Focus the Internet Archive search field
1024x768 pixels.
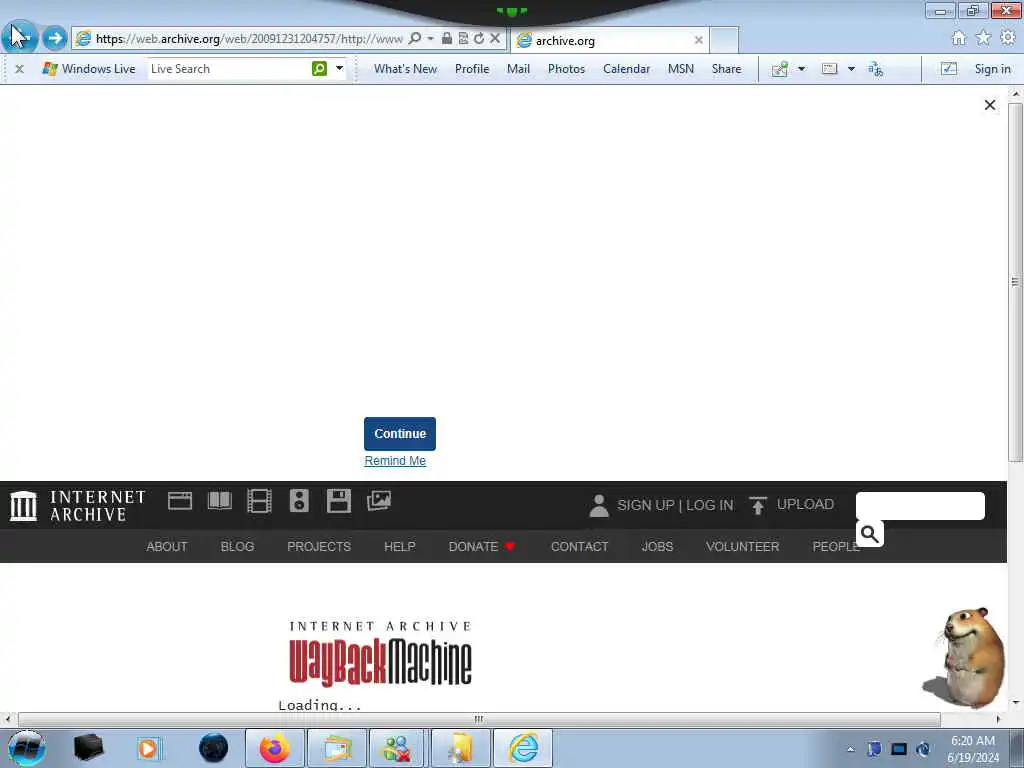pos(920,506)
